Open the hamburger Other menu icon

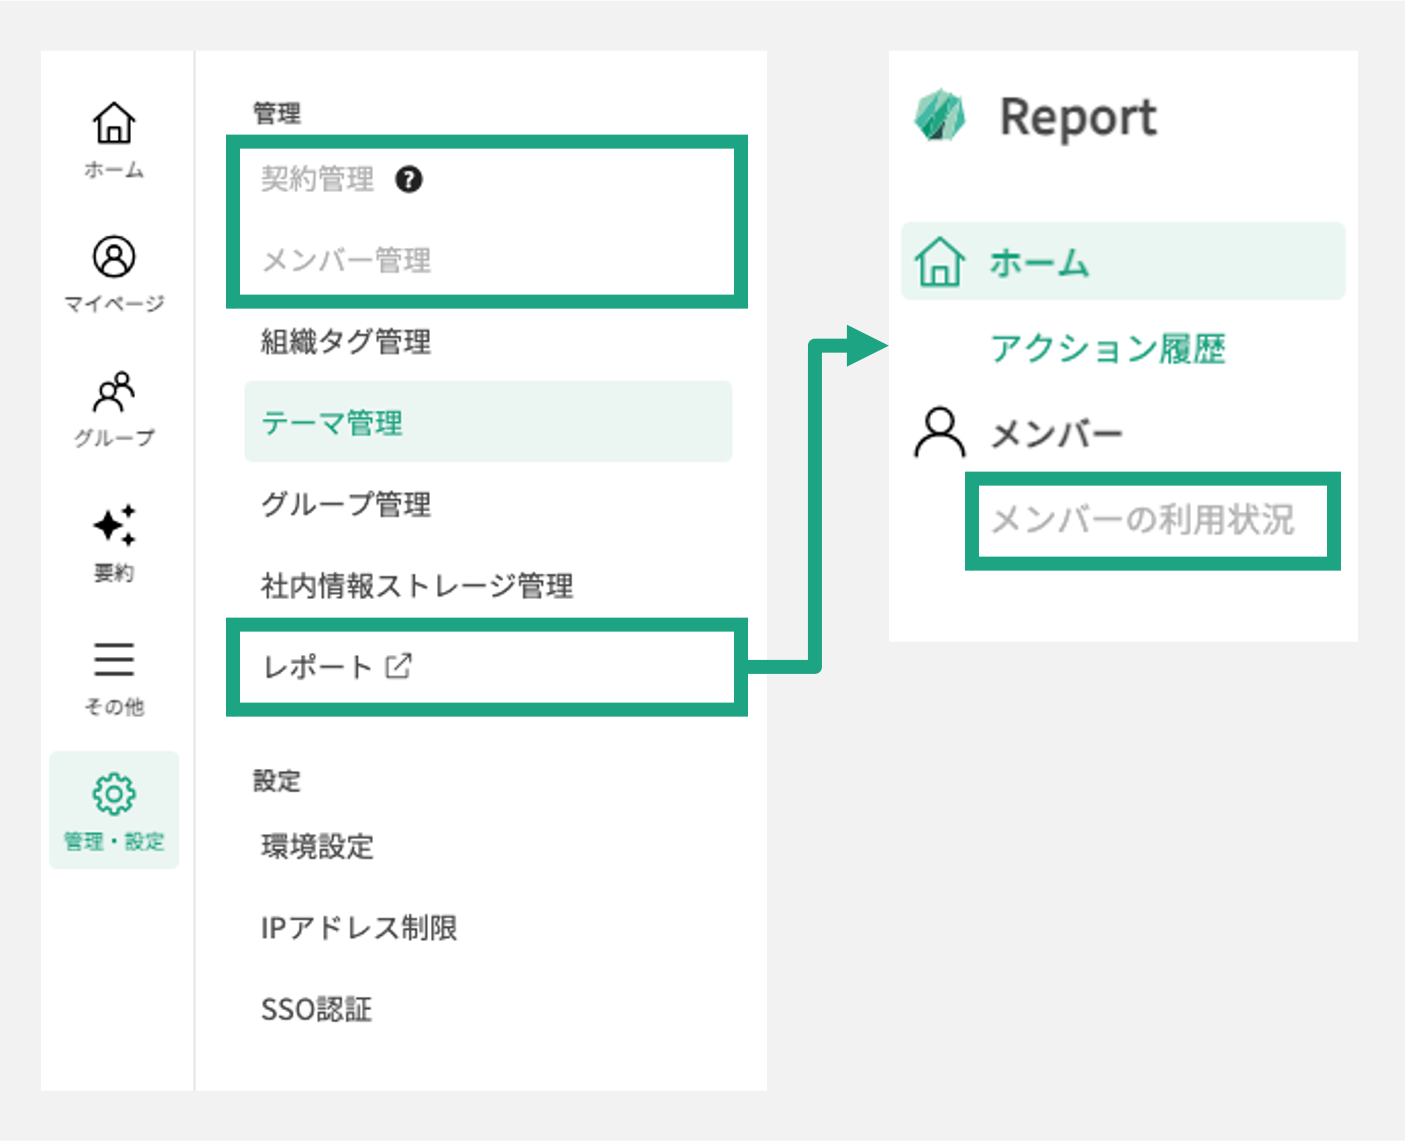[x=114, y=660]
